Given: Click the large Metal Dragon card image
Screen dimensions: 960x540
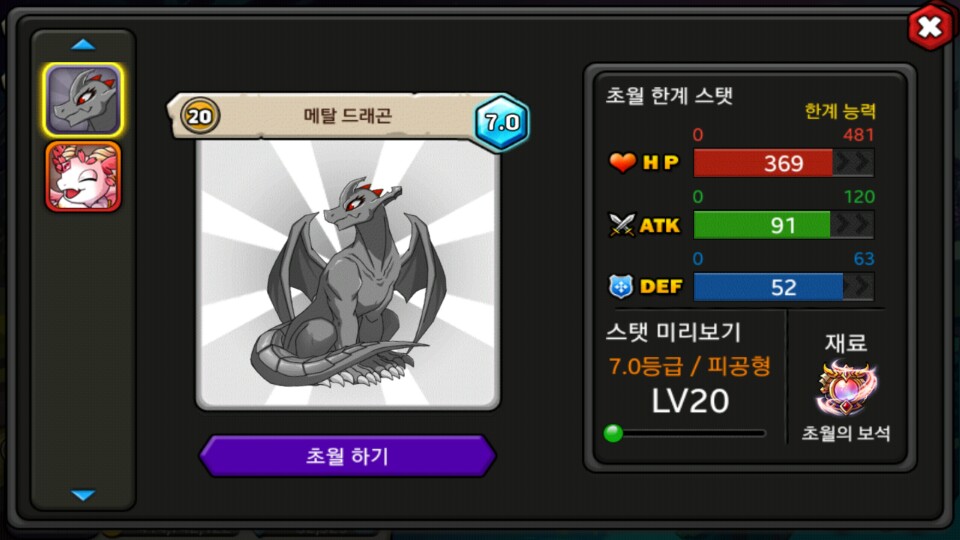Looking at the screenshot, I should [347, 274].
